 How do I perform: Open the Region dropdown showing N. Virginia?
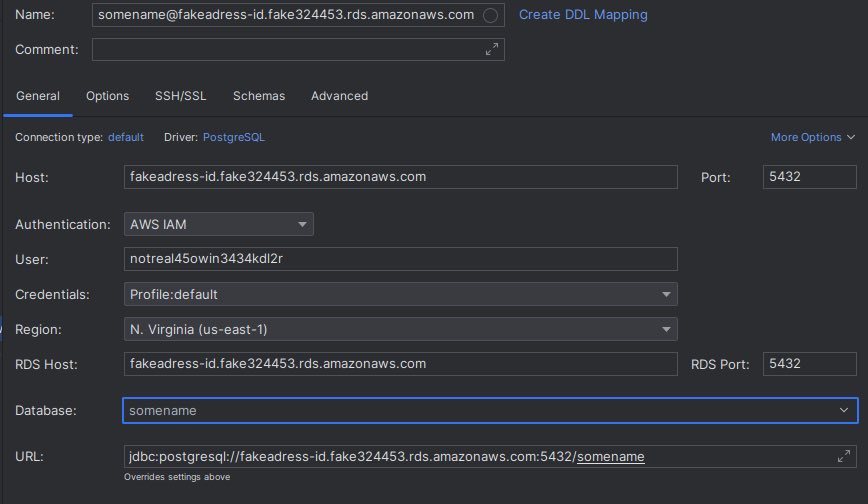[x=400, y=330]
